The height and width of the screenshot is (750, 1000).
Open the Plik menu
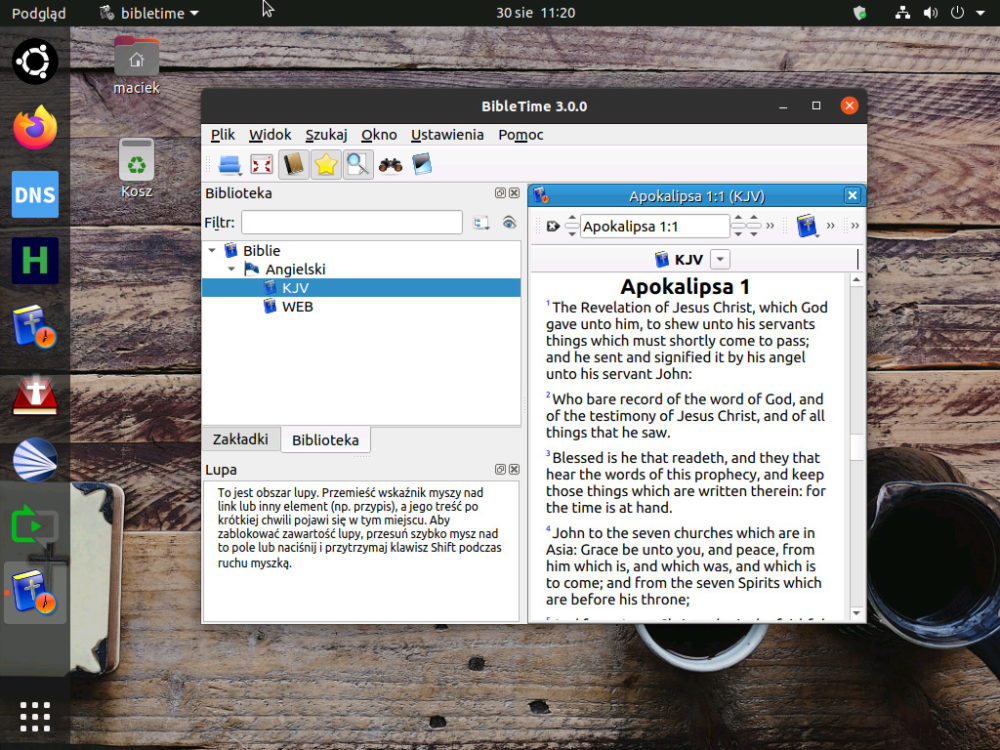(x=223, y=135)
